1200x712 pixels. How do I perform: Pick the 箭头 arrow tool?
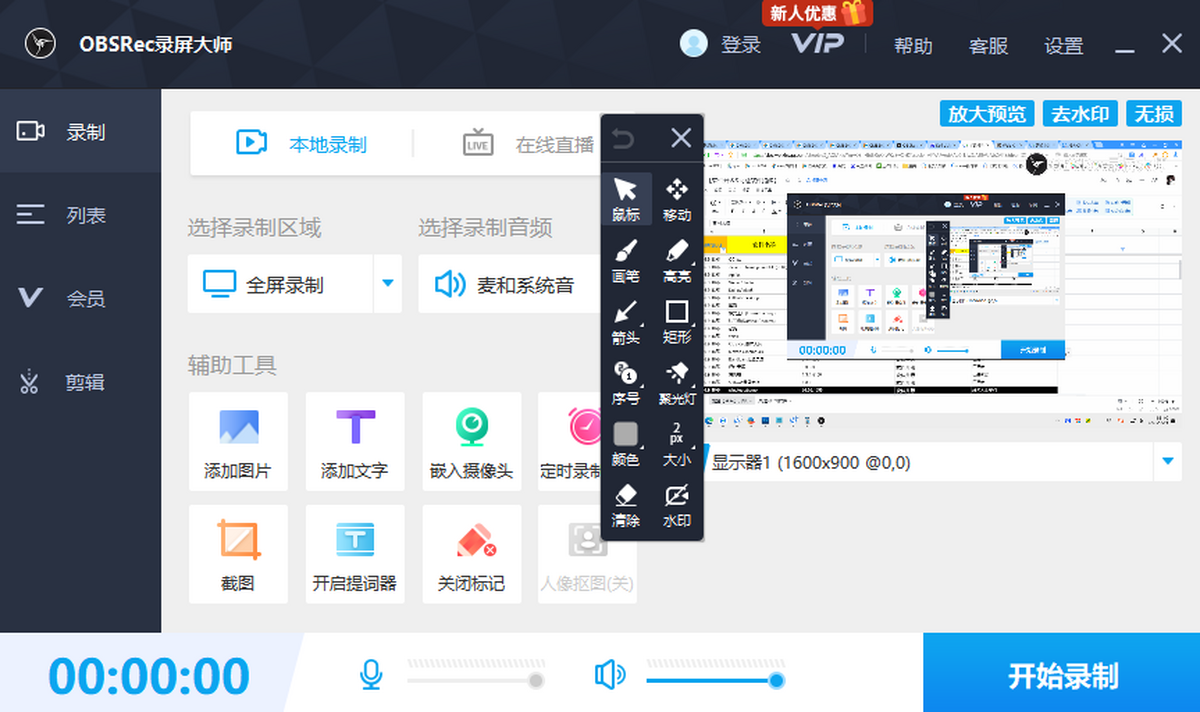pos(626,321)
